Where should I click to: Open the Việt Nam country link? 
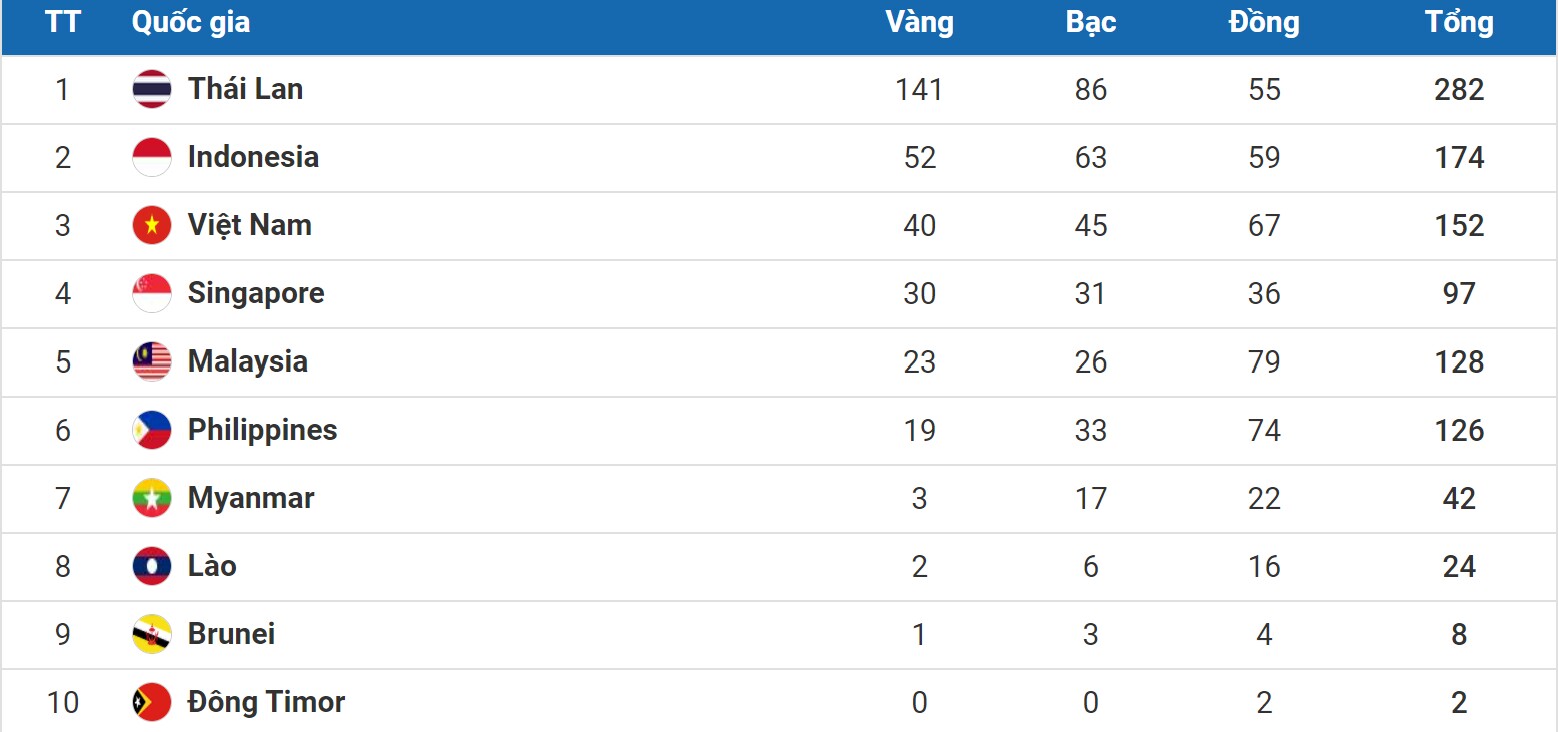[249, 225]
